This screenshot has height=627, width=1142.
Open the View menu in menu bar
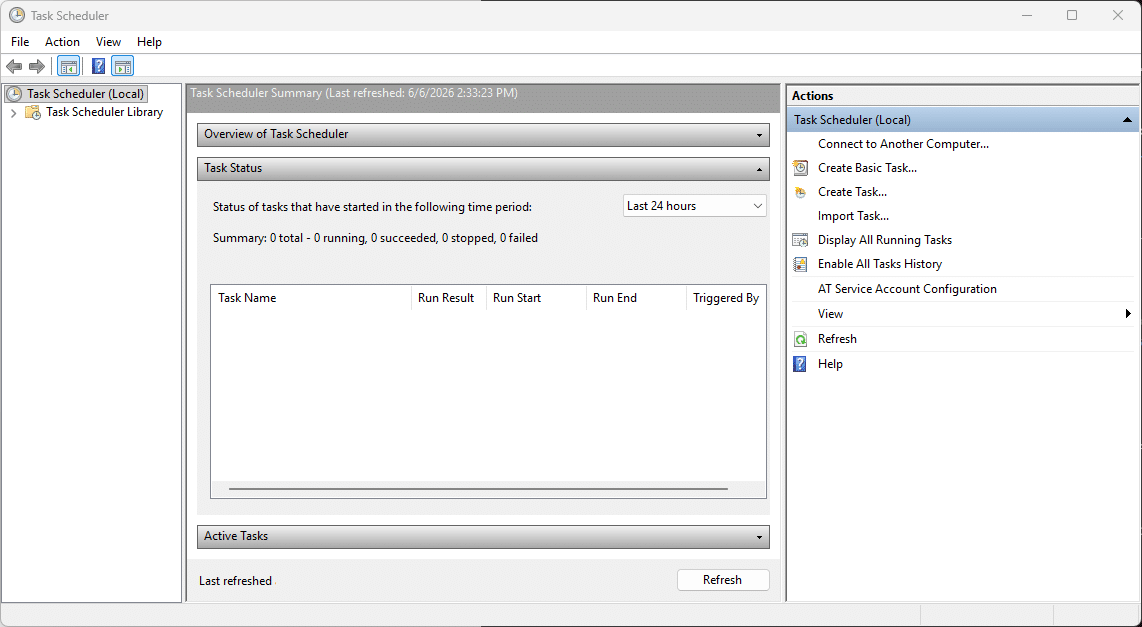[x=109, y=42]
